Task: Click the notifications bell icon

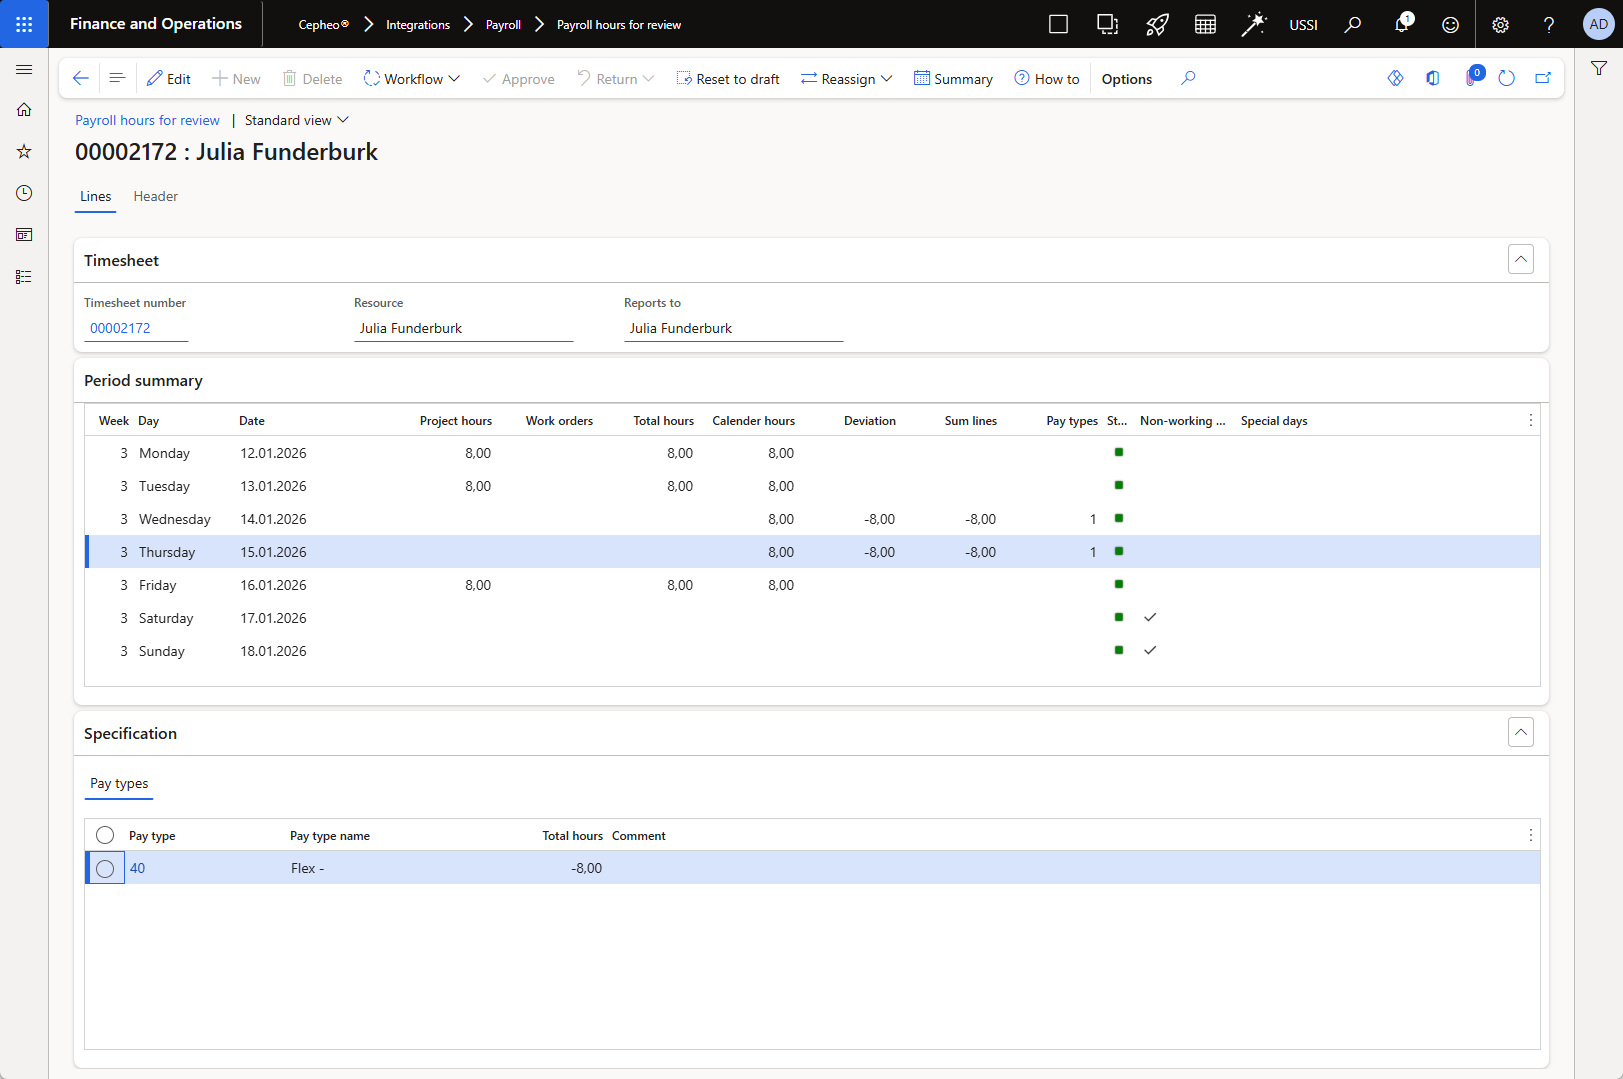Action: point(1401,24)
